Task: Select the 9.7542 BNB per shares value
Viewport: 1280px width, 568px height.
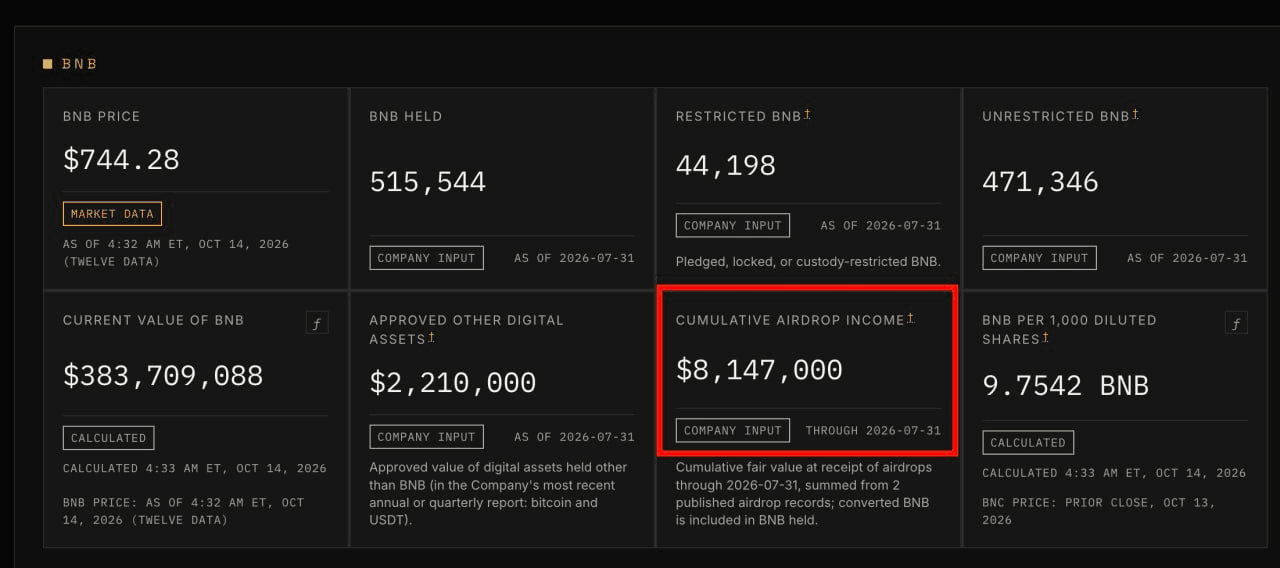Action: click(x=1066, y=385)
